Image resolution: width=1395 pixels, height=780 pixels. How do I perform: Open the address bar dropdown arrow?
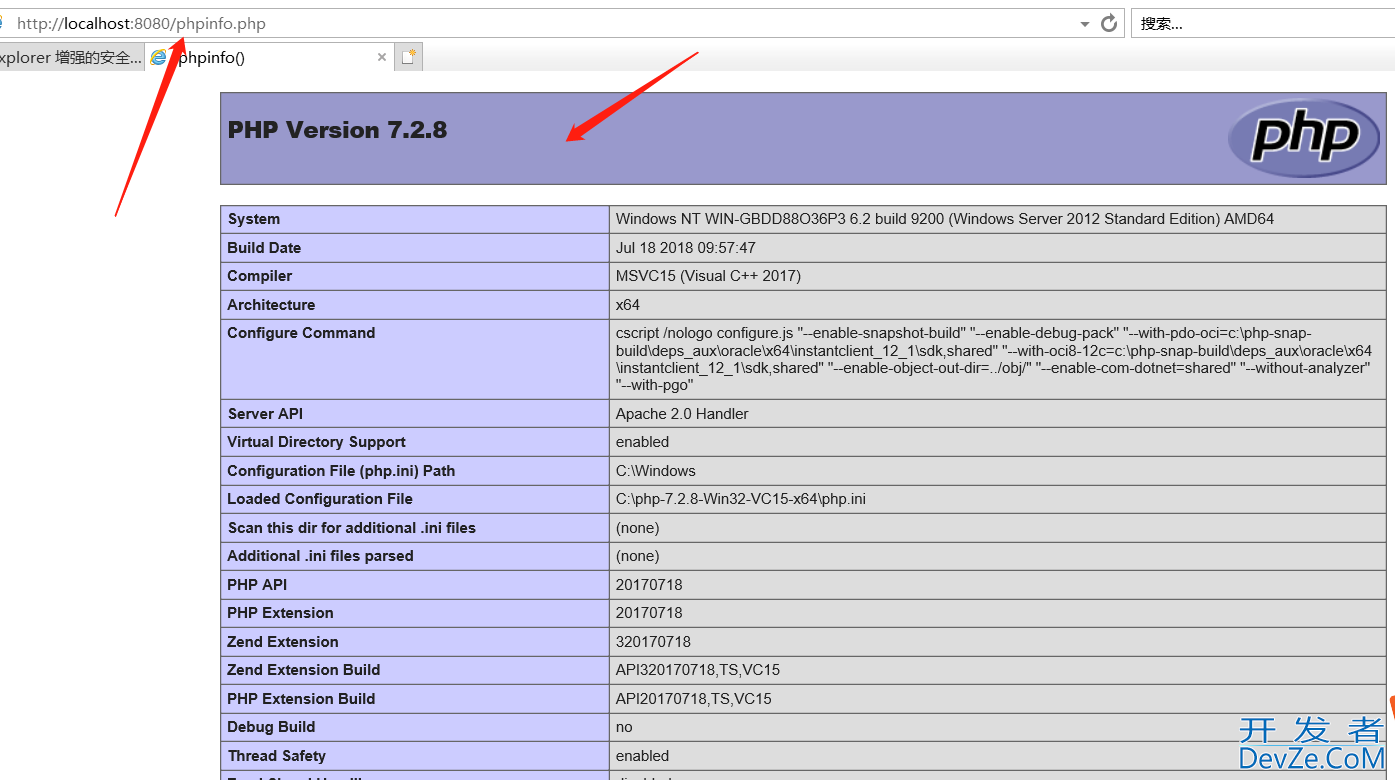(1085, 24)
